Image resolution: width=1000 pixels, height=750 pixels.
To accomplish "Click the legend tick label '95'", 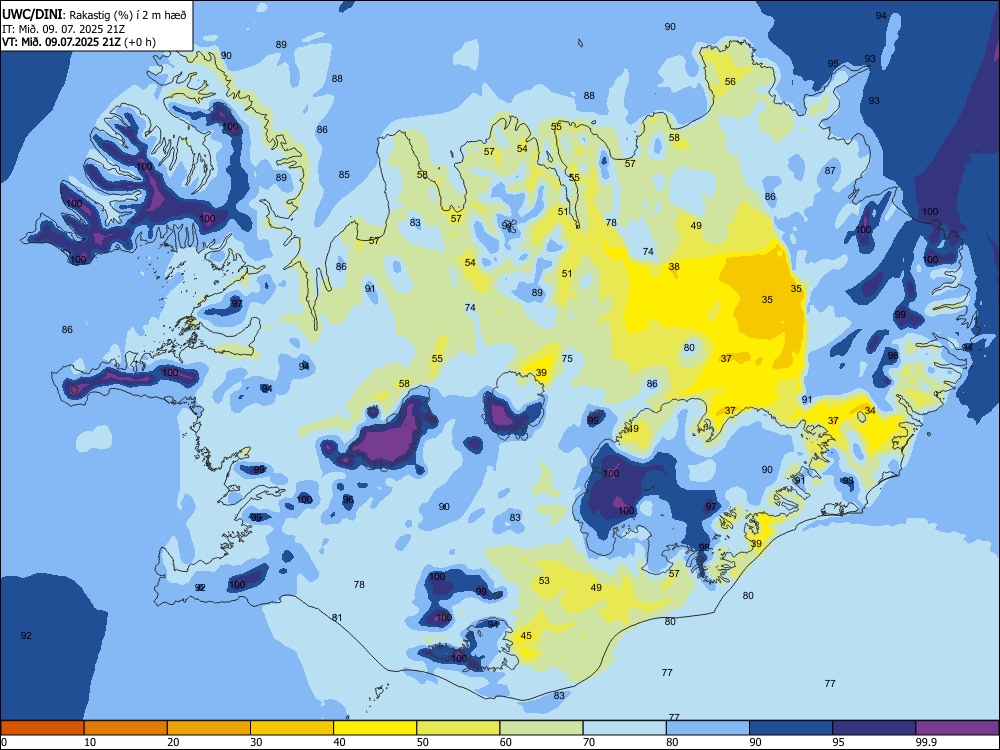I will 839,742.
